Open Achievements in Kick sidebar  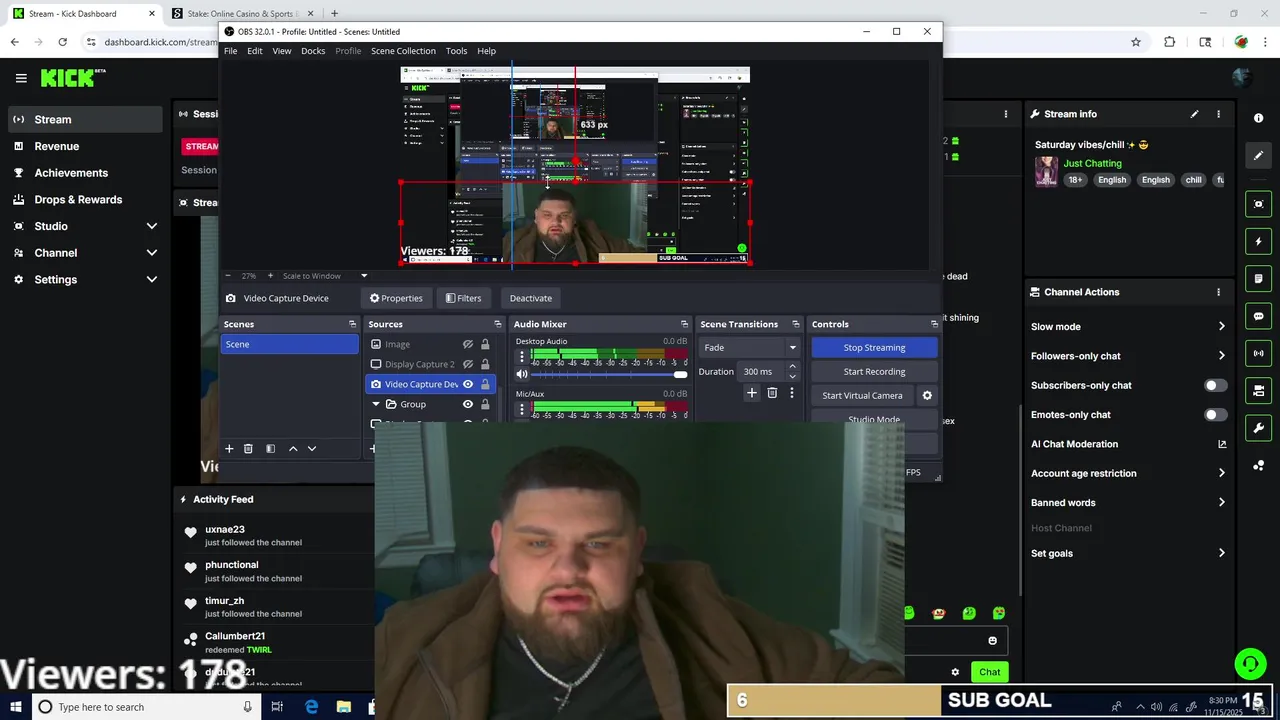coord(85,173)
